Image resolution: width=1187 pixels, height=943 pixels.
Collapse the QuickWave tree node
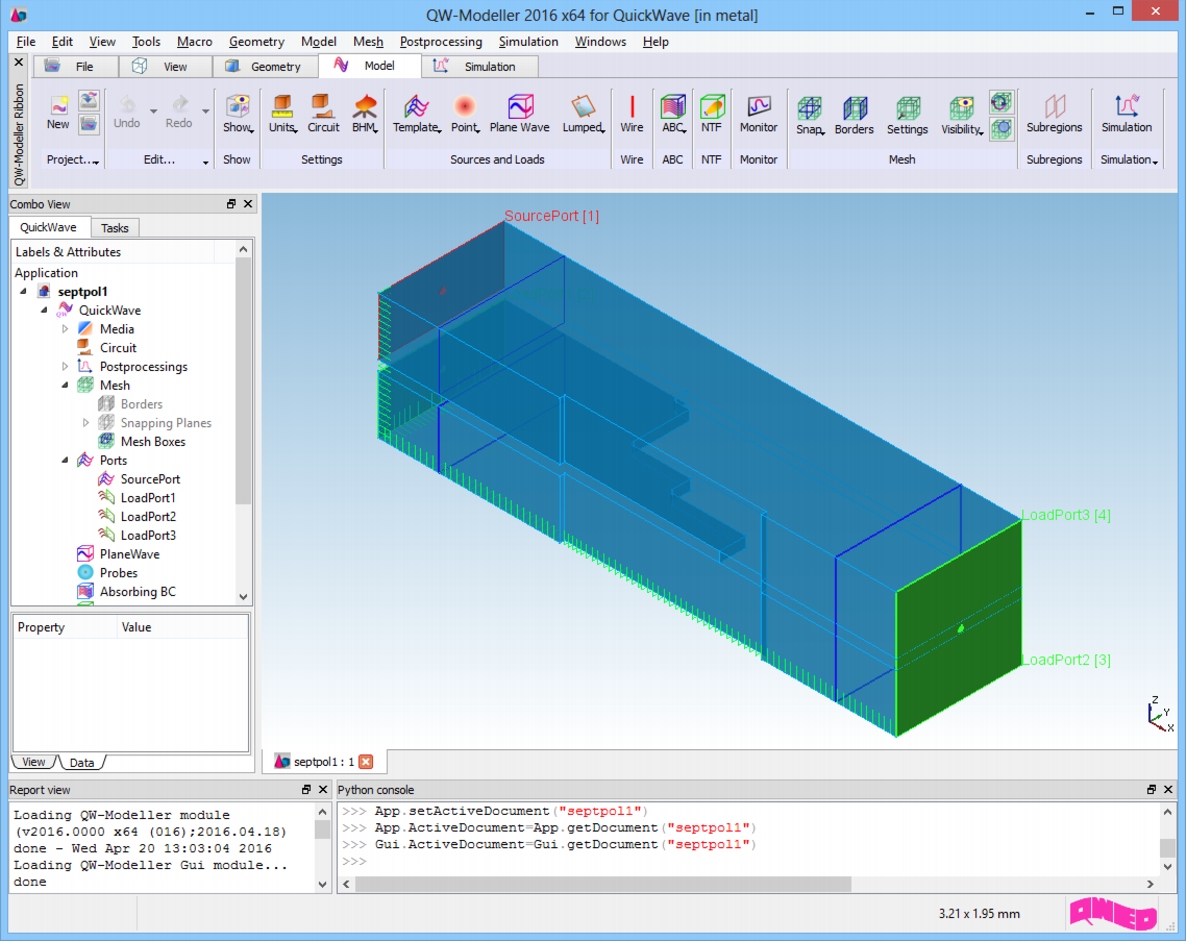tap(44, 310)
